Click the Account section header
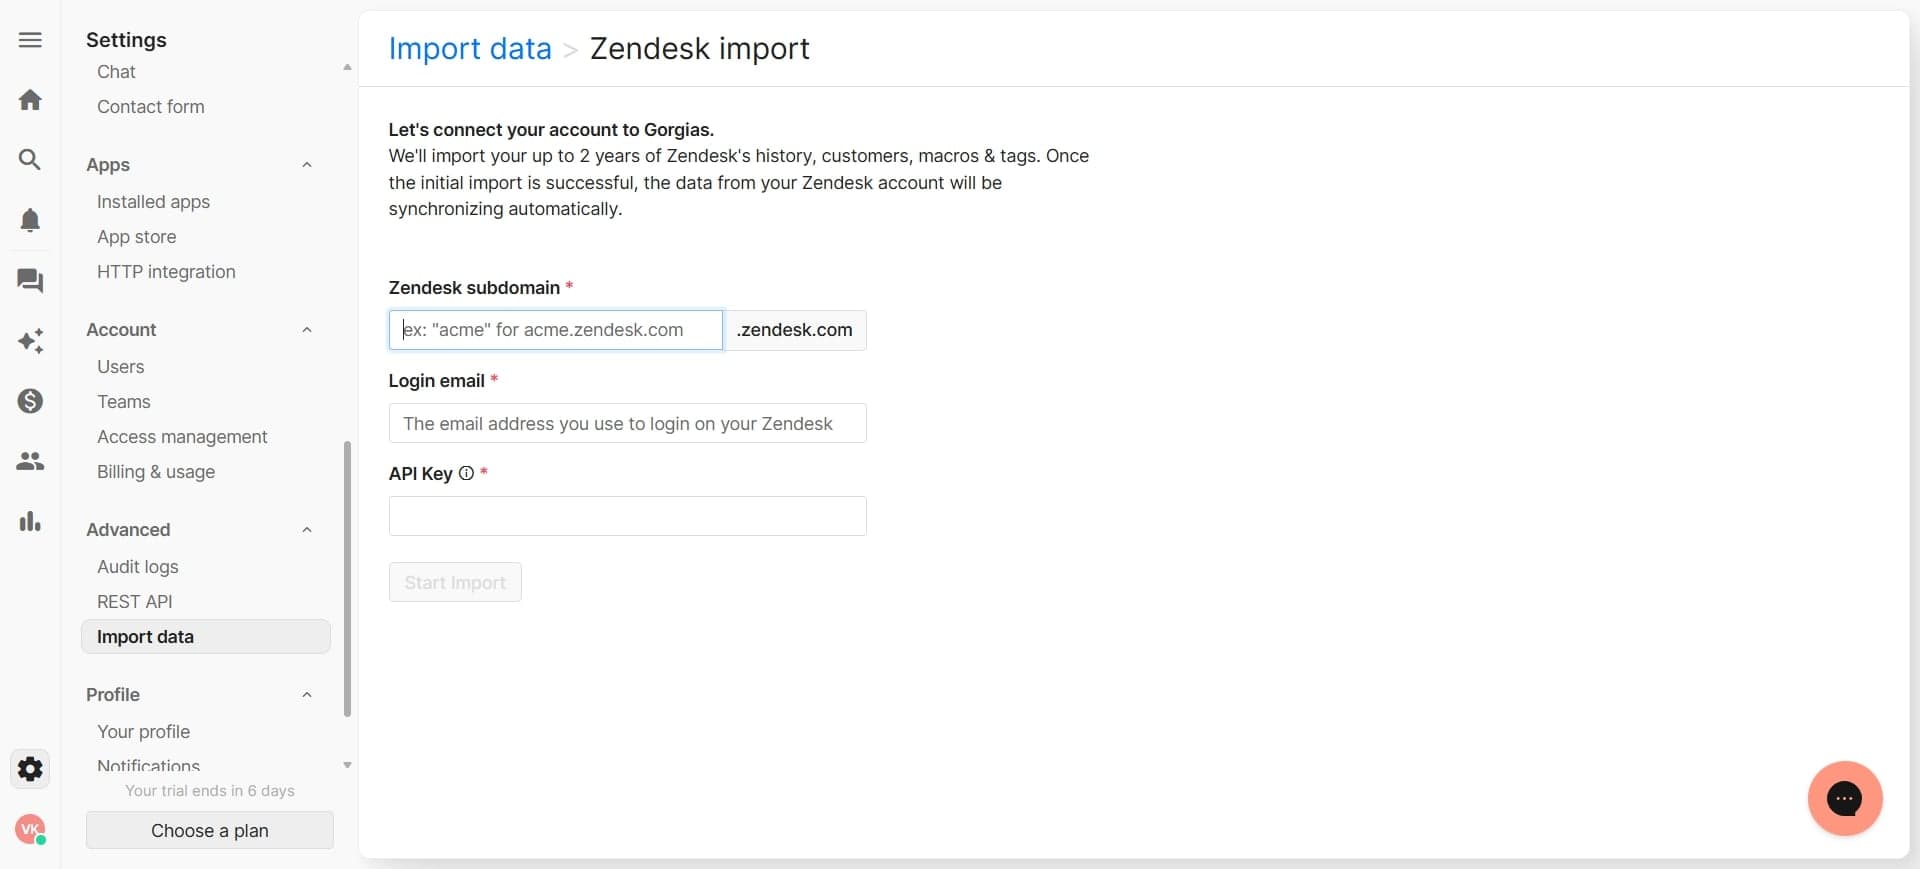Viewport: 1920px width, 869px height. tap(121, 330)
